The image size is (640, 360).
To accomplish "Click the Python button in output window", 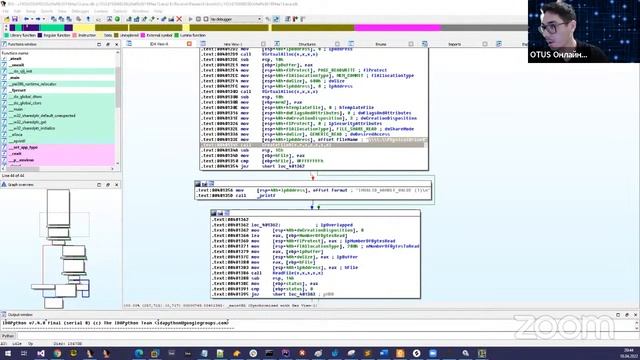I will pyautogui.click(x=8, y=336).
